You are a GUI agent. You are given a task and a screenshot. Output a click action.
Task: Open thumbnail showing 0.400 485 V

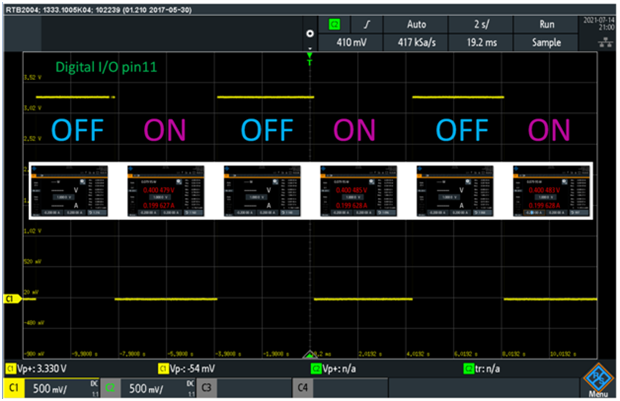[x=359, y=191]
